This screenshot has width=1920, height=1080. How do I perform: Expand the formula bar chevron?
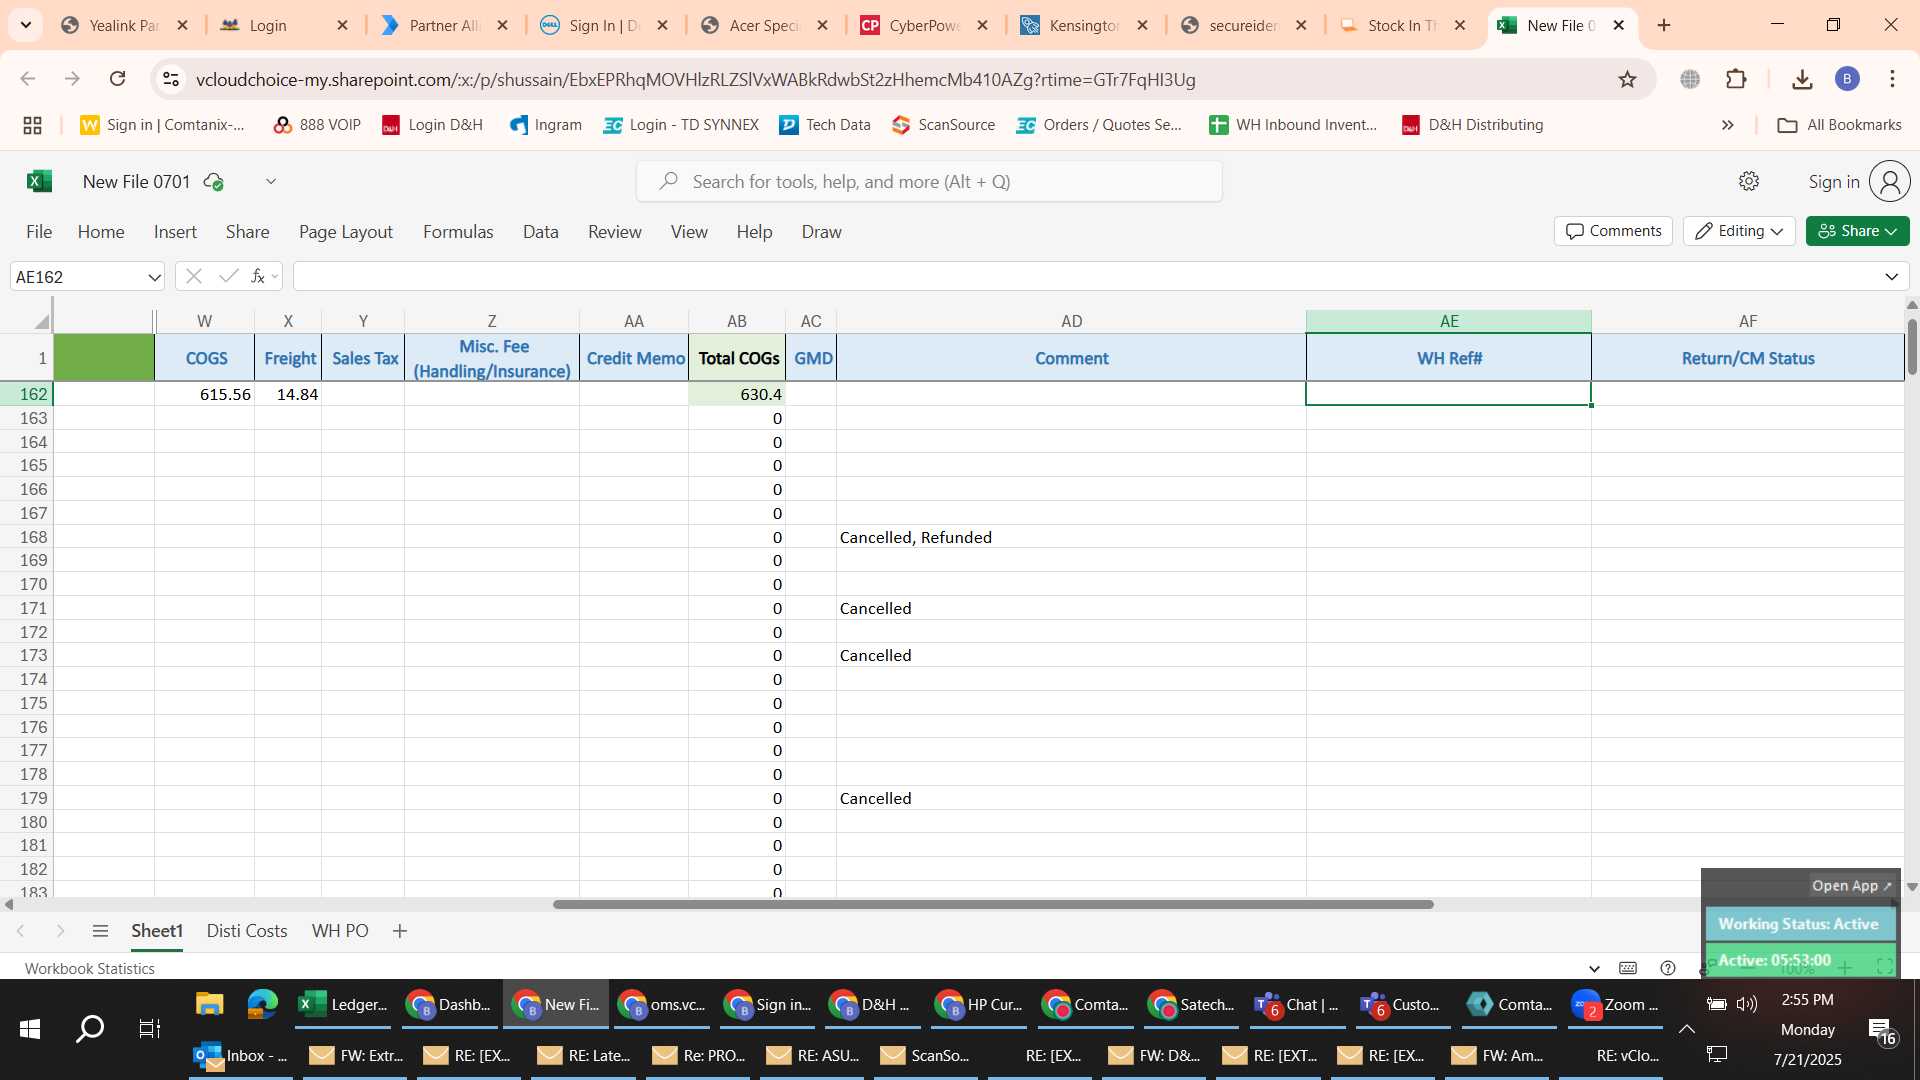(1891, 277)
